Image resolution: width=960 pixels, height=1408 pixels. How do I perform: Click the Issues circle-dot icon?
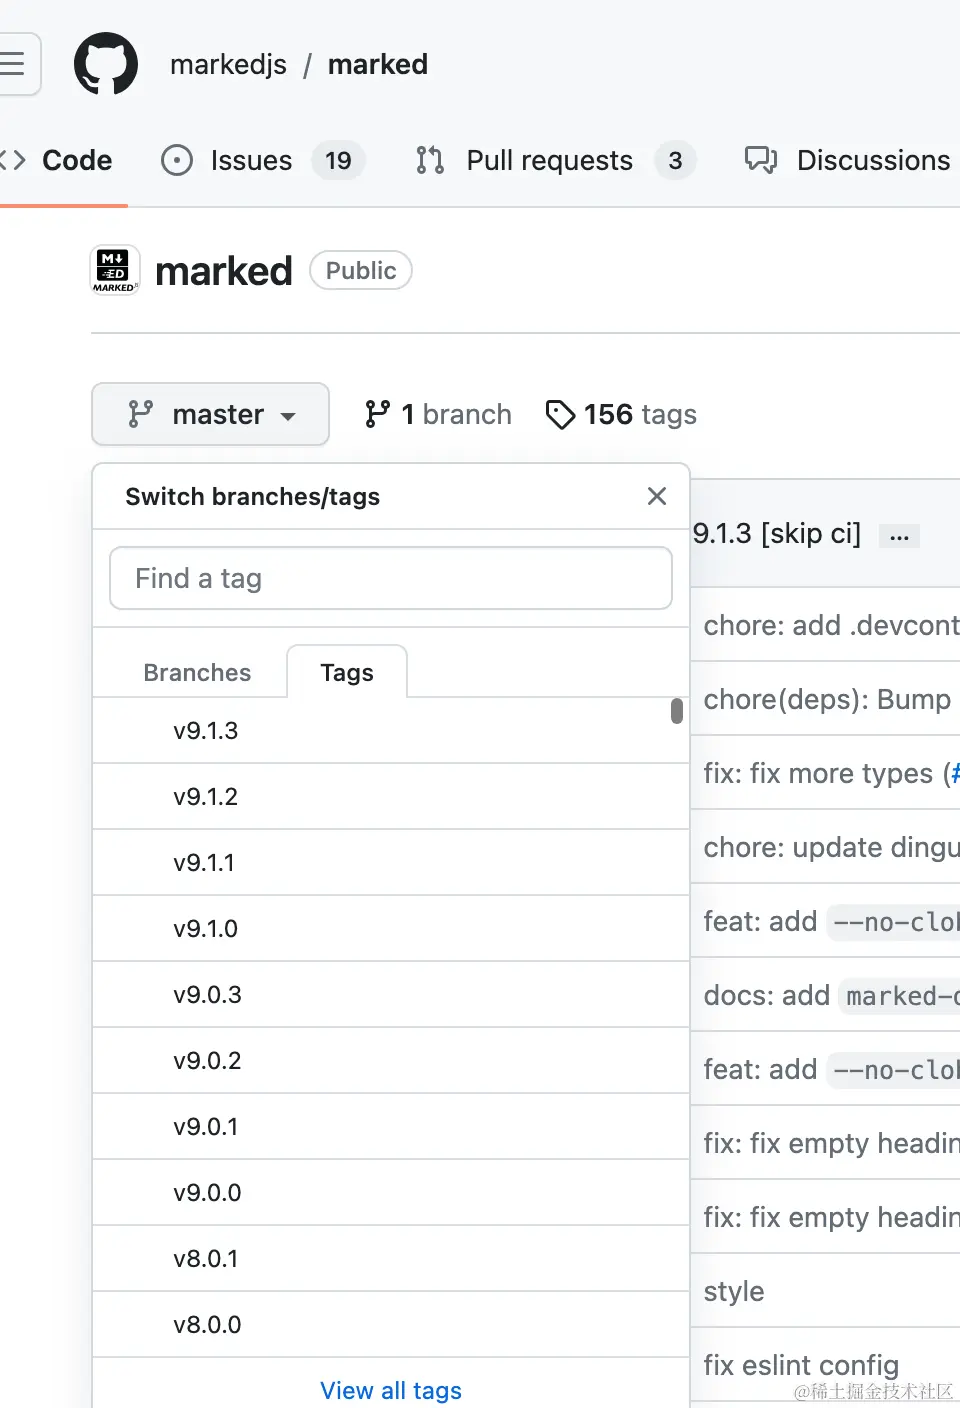coord(177,160)
